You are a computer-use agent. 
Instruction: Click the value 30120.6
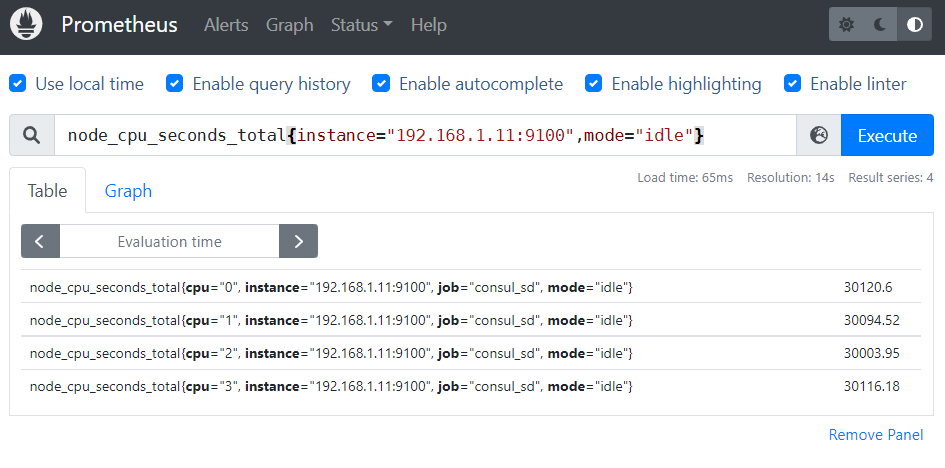[x=868, y=287]
